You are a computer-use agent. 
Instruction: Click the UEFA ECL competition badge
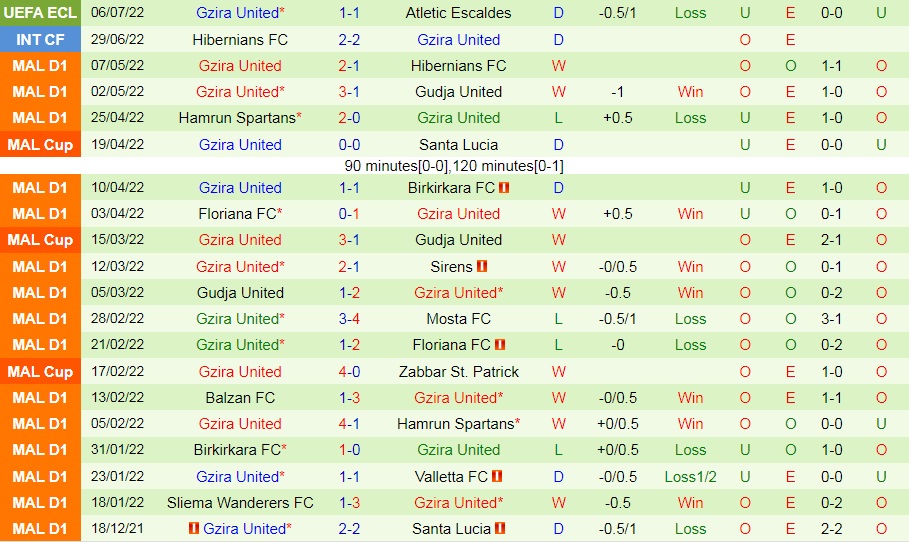pyautogui.click(x=41, y=13)
